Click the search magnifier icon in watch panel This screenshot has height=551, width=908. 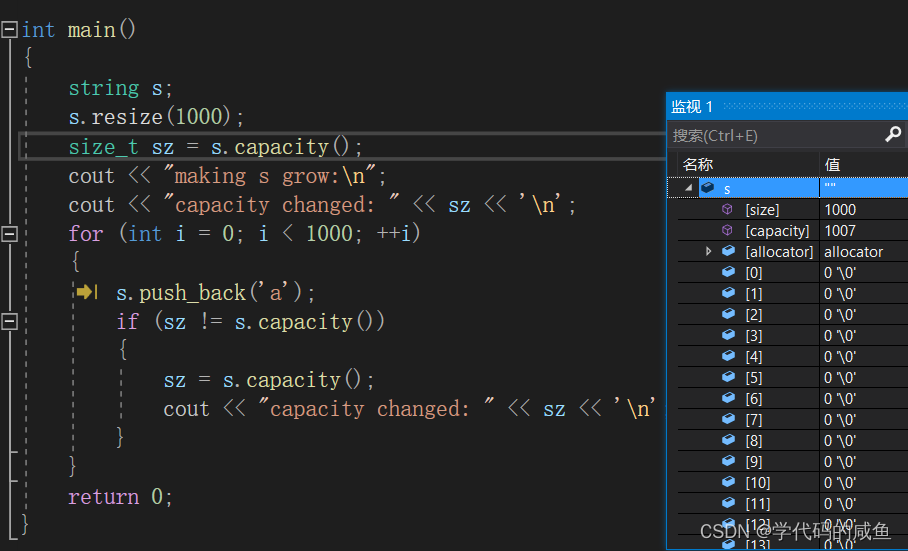pos(894,134)
